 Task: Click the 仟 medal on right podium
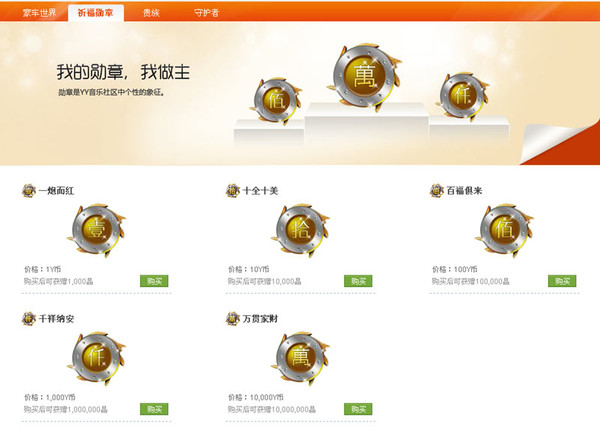(462, 96)
